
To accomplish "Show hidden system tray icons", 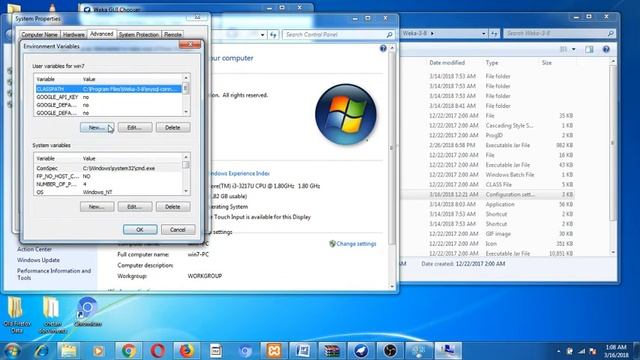I will [558, 351].
